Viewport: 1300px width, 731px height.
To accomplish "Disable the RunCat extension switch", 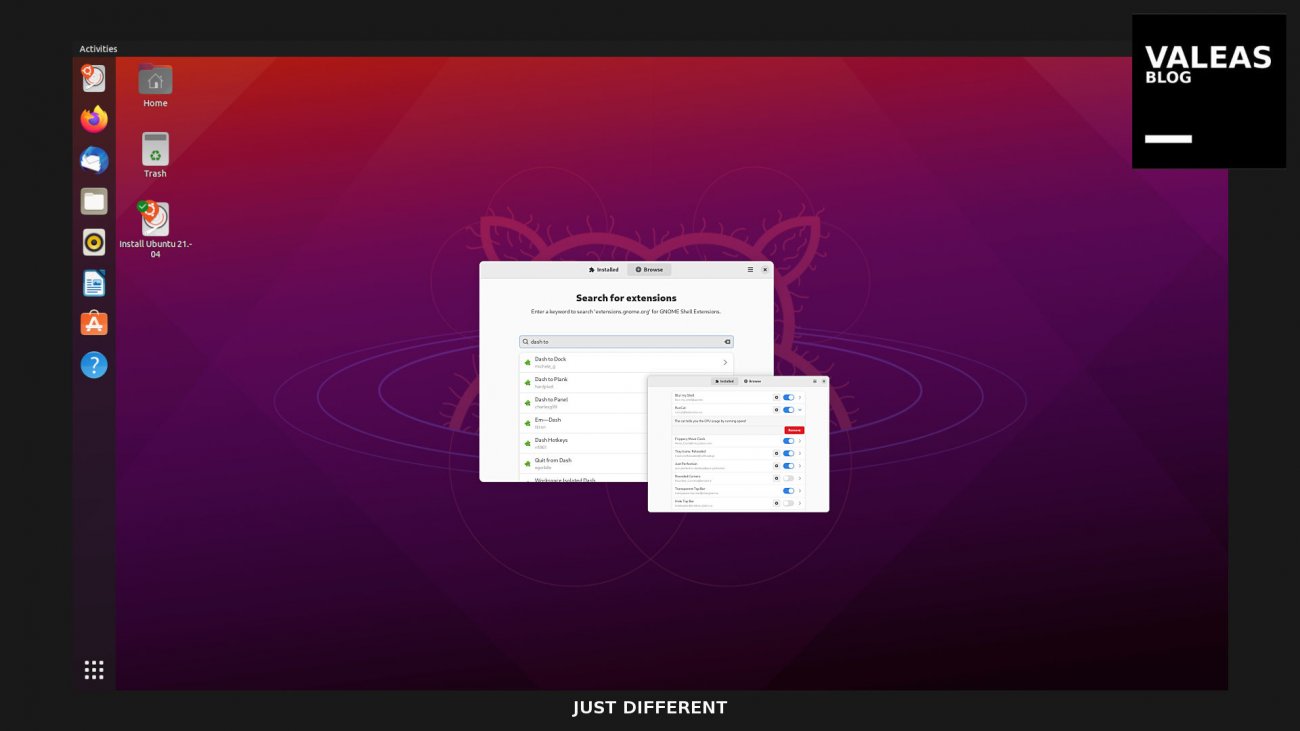I will [x=789, y=410].
